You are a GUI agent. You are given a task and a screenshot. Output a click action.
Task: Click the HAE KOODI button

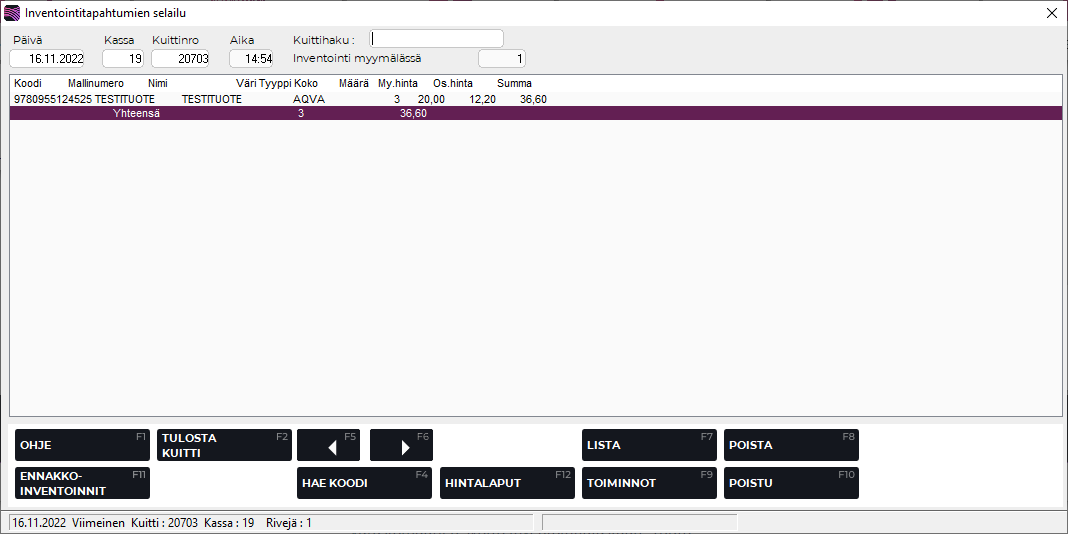pos(364,483)
